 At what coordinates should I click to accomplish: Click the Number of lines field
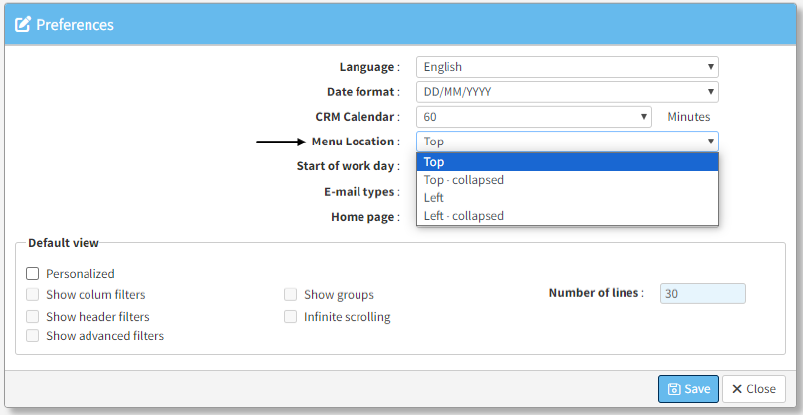pyautogui.click(x=702, y=294)
